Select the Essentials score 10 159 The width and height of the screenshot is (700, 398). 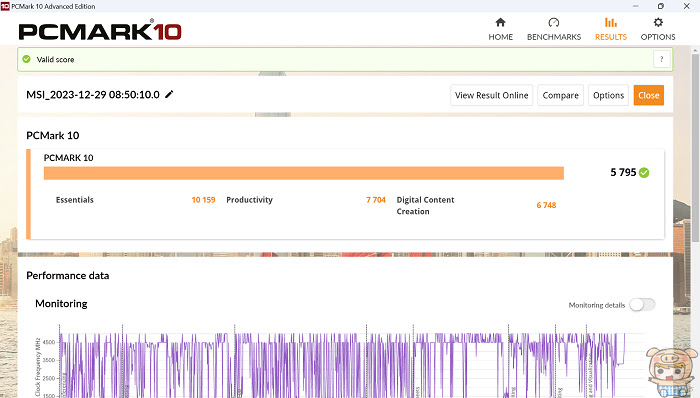pos(203,200)
